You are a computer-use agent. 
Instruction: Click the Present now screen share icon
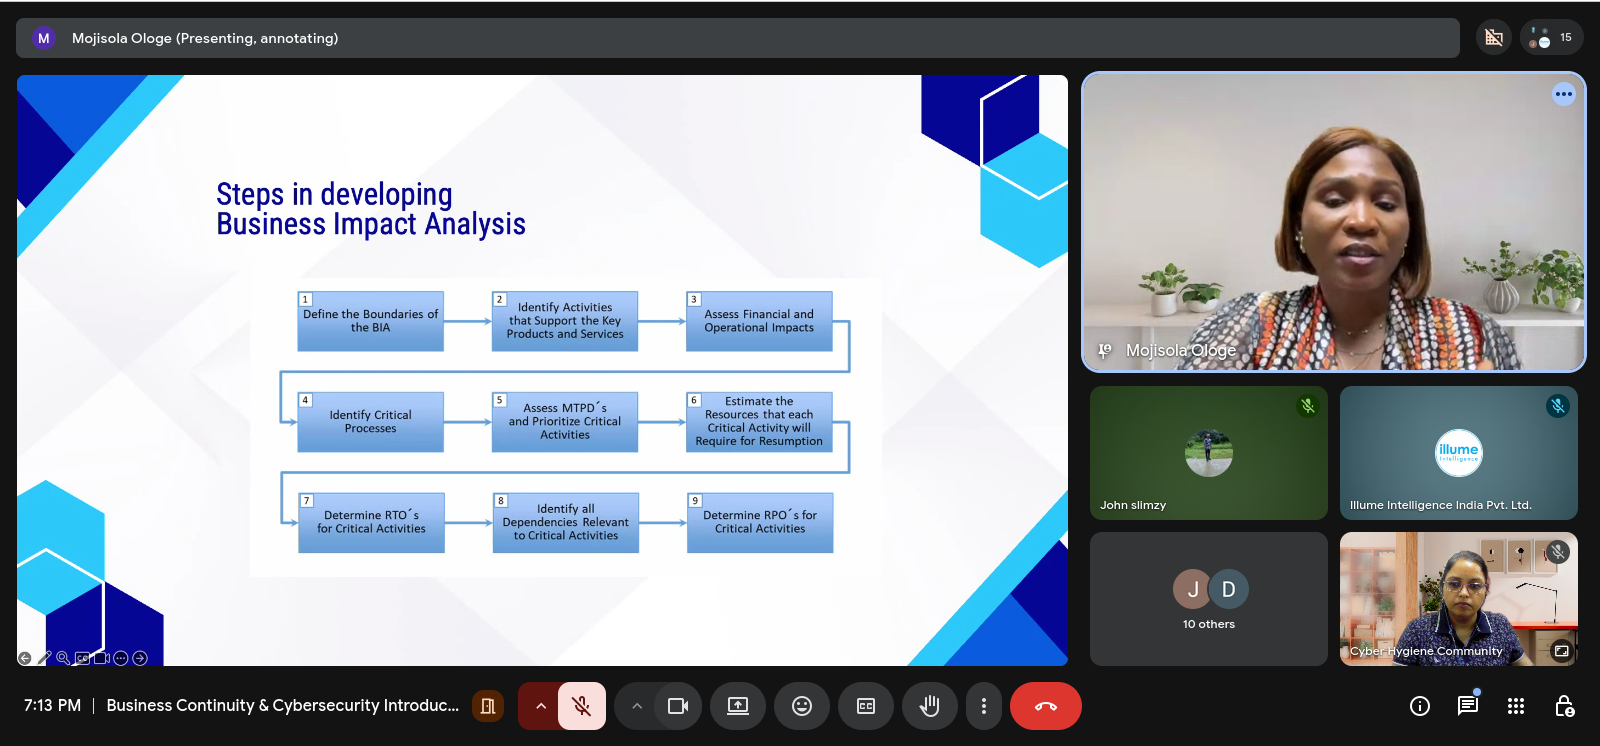coord(738,706)
